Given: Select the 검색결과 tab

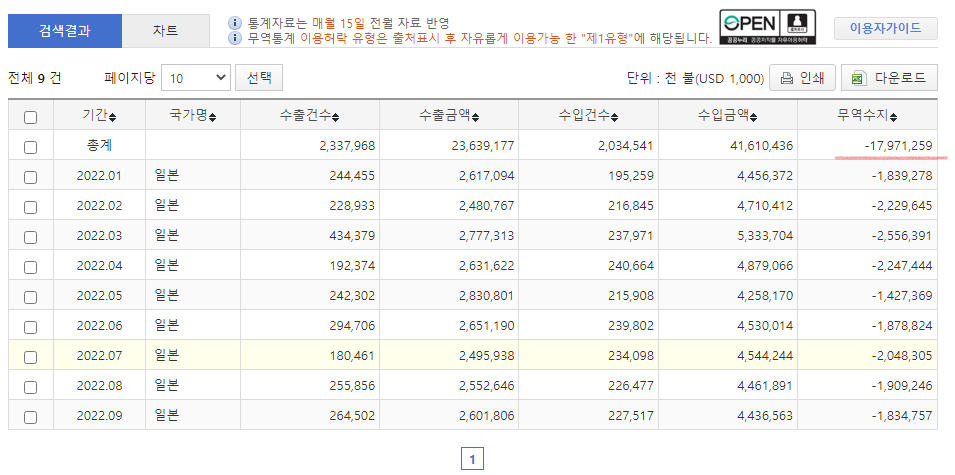Looking at the screenshot, I should click(x=65, y=31).
